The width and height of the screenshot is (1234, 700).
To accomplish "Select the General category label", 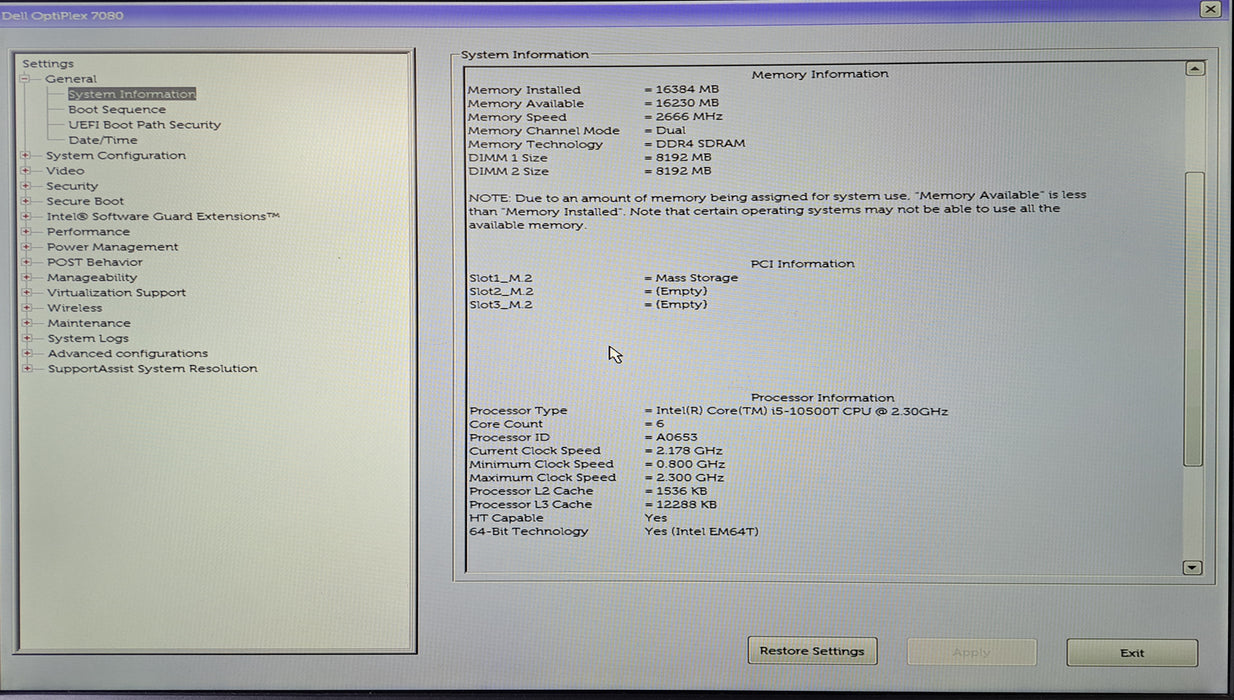I will tap(71, 79).
